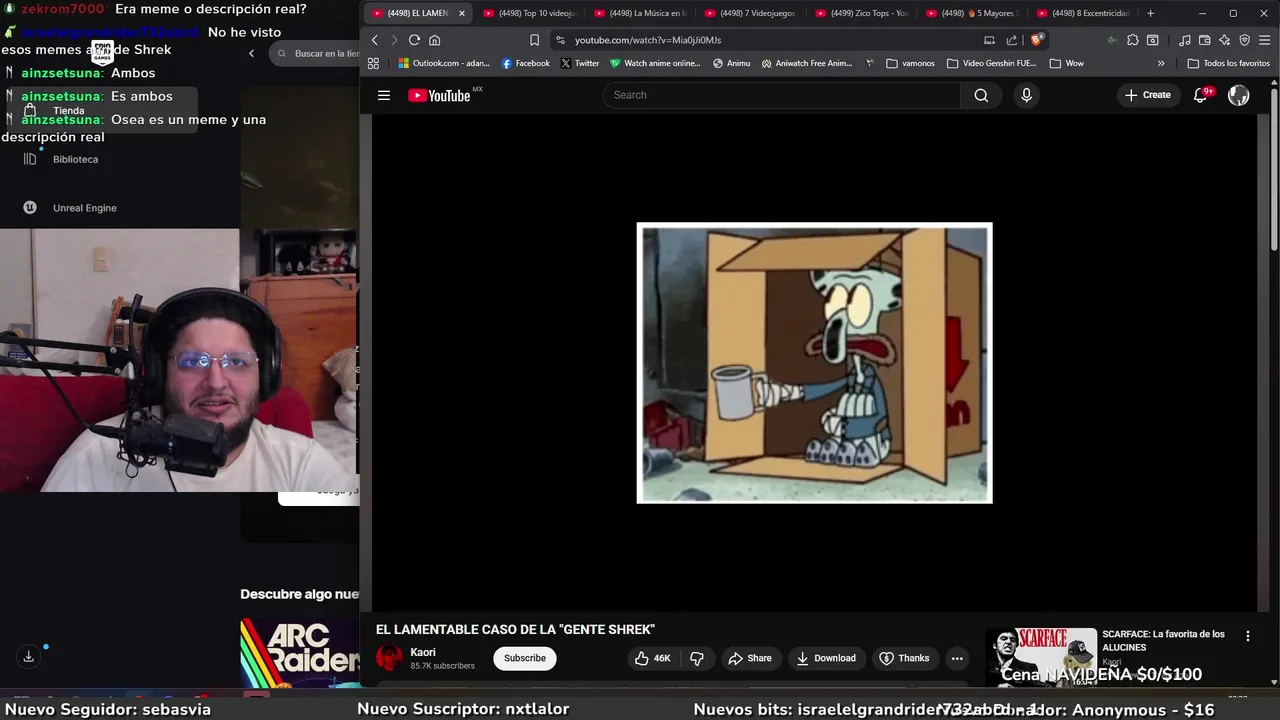Go back with the browser back arrow
Image resolution: width=1280 pixels, height=720 pixels.
coord(375,40)
